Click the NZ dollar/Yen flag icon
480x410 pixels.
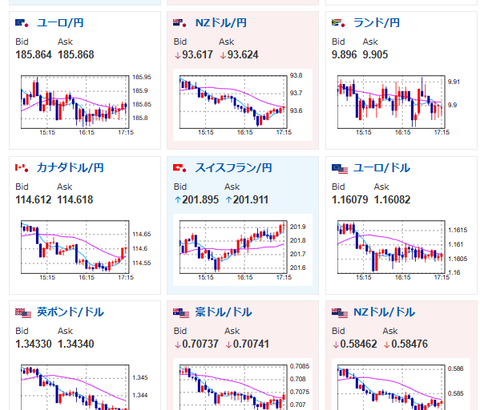pyautogui.click(x=181, y=23)
